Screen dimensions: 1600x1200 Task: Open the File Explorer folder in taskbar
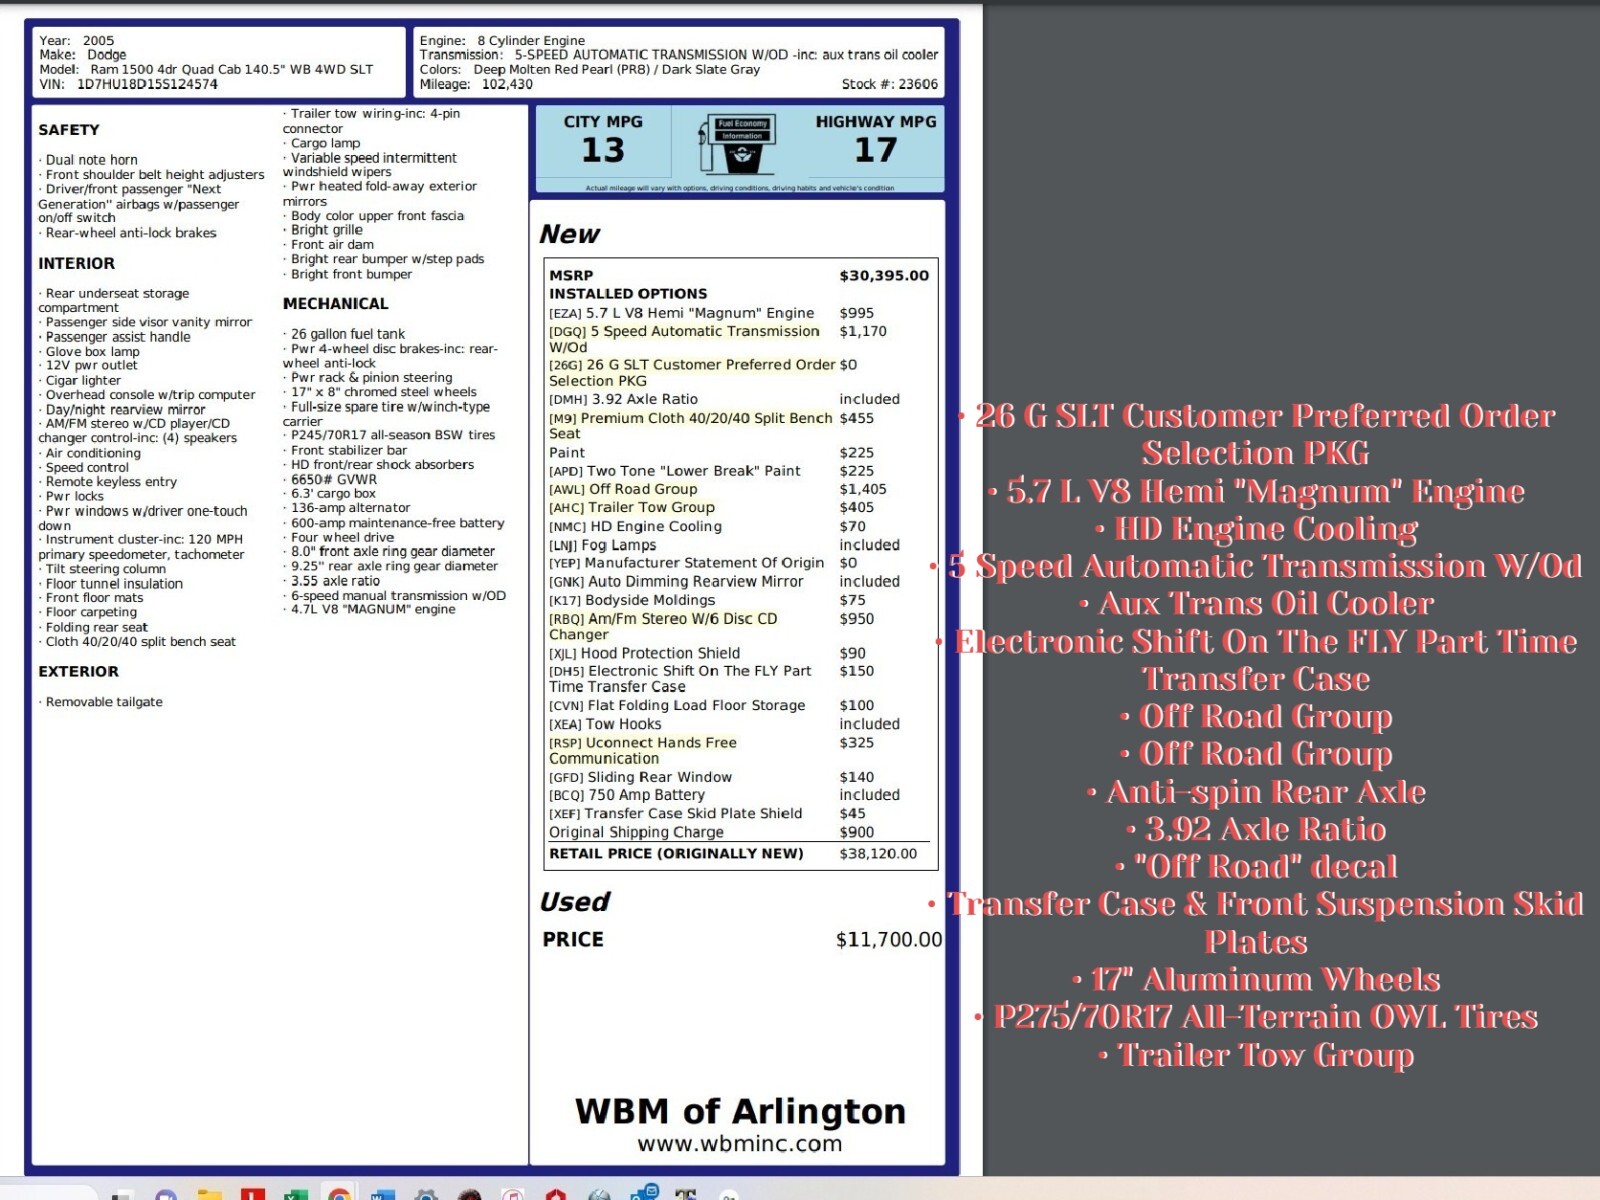point(209,1194)
